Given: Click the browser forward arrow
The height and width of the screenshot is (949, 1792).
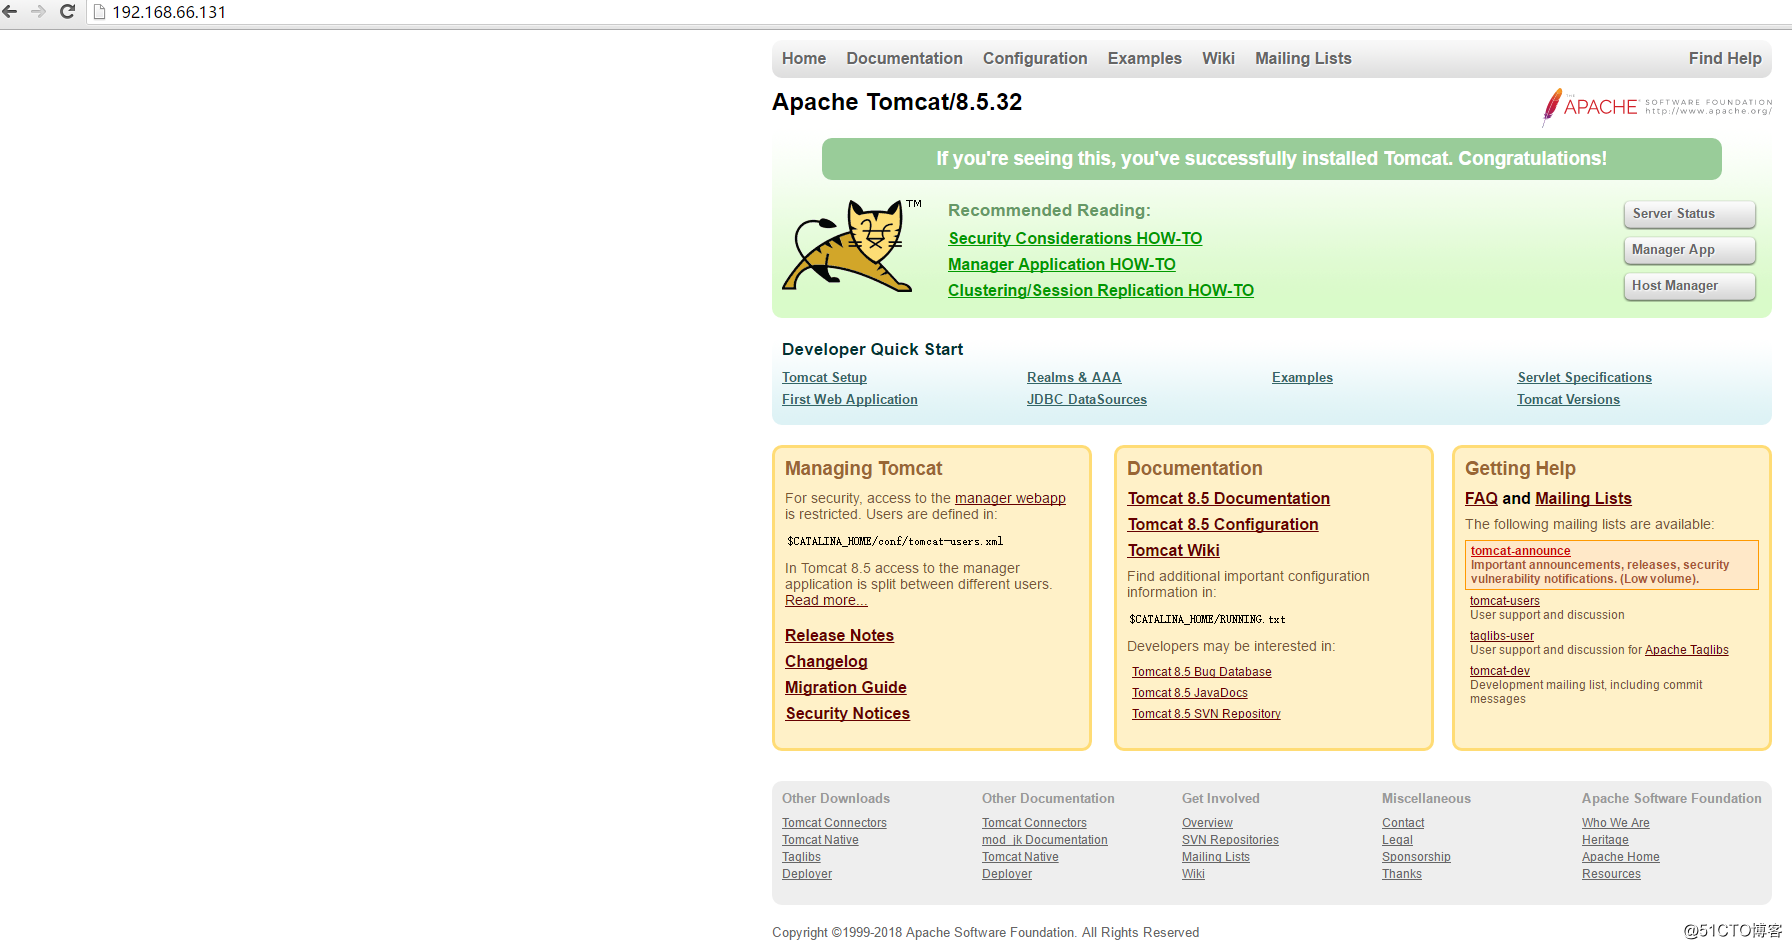Looking at the screenshot, I should 38,12.
